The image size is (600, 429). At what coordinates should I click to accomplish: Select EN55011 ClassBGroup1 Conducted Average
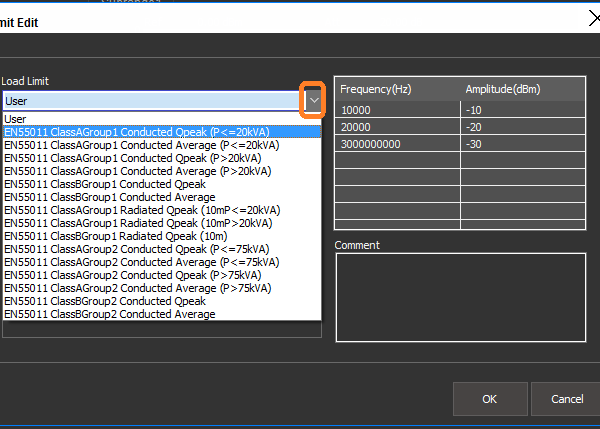[110, 197]
